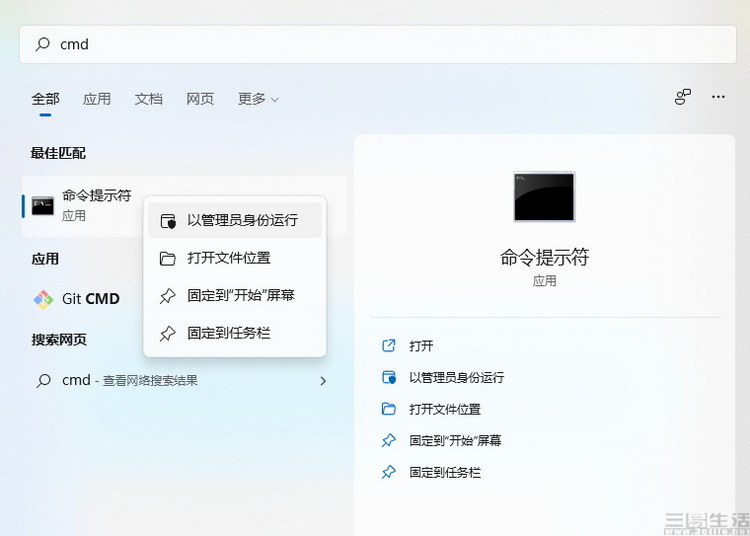This screenshot has width=750, height=536.
Task: Click 固定到"开始"屏幕 in preview pane
Action: (455, 441)
